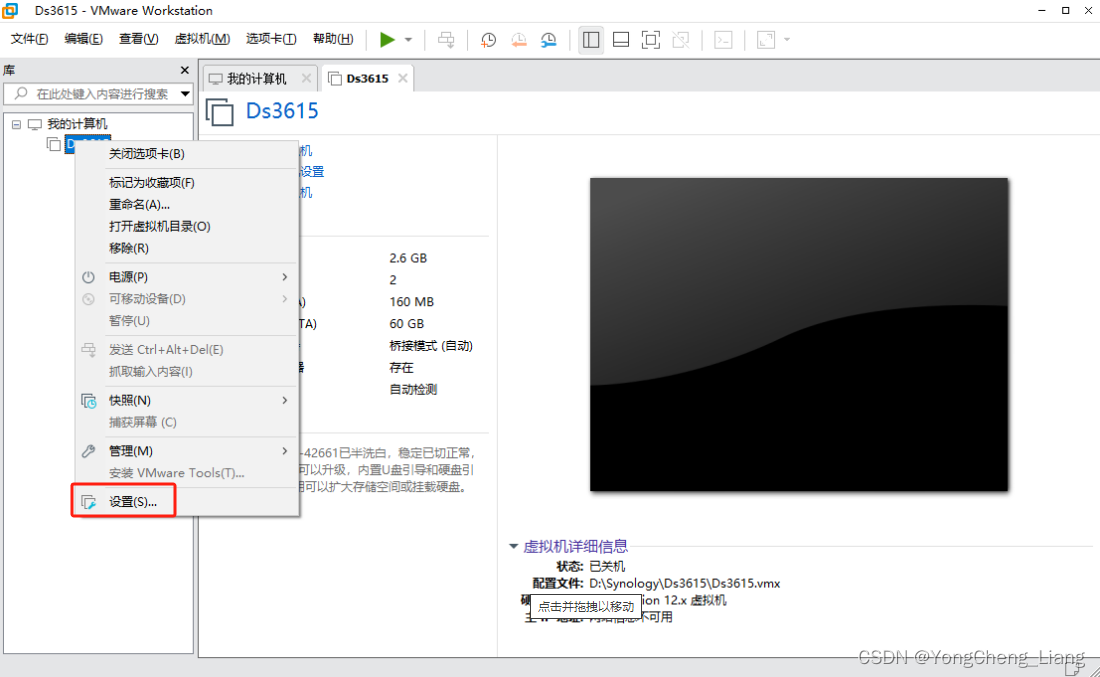
Task: Take a snapshot using the toolbar icon
Action: click(x=488, y=40)
